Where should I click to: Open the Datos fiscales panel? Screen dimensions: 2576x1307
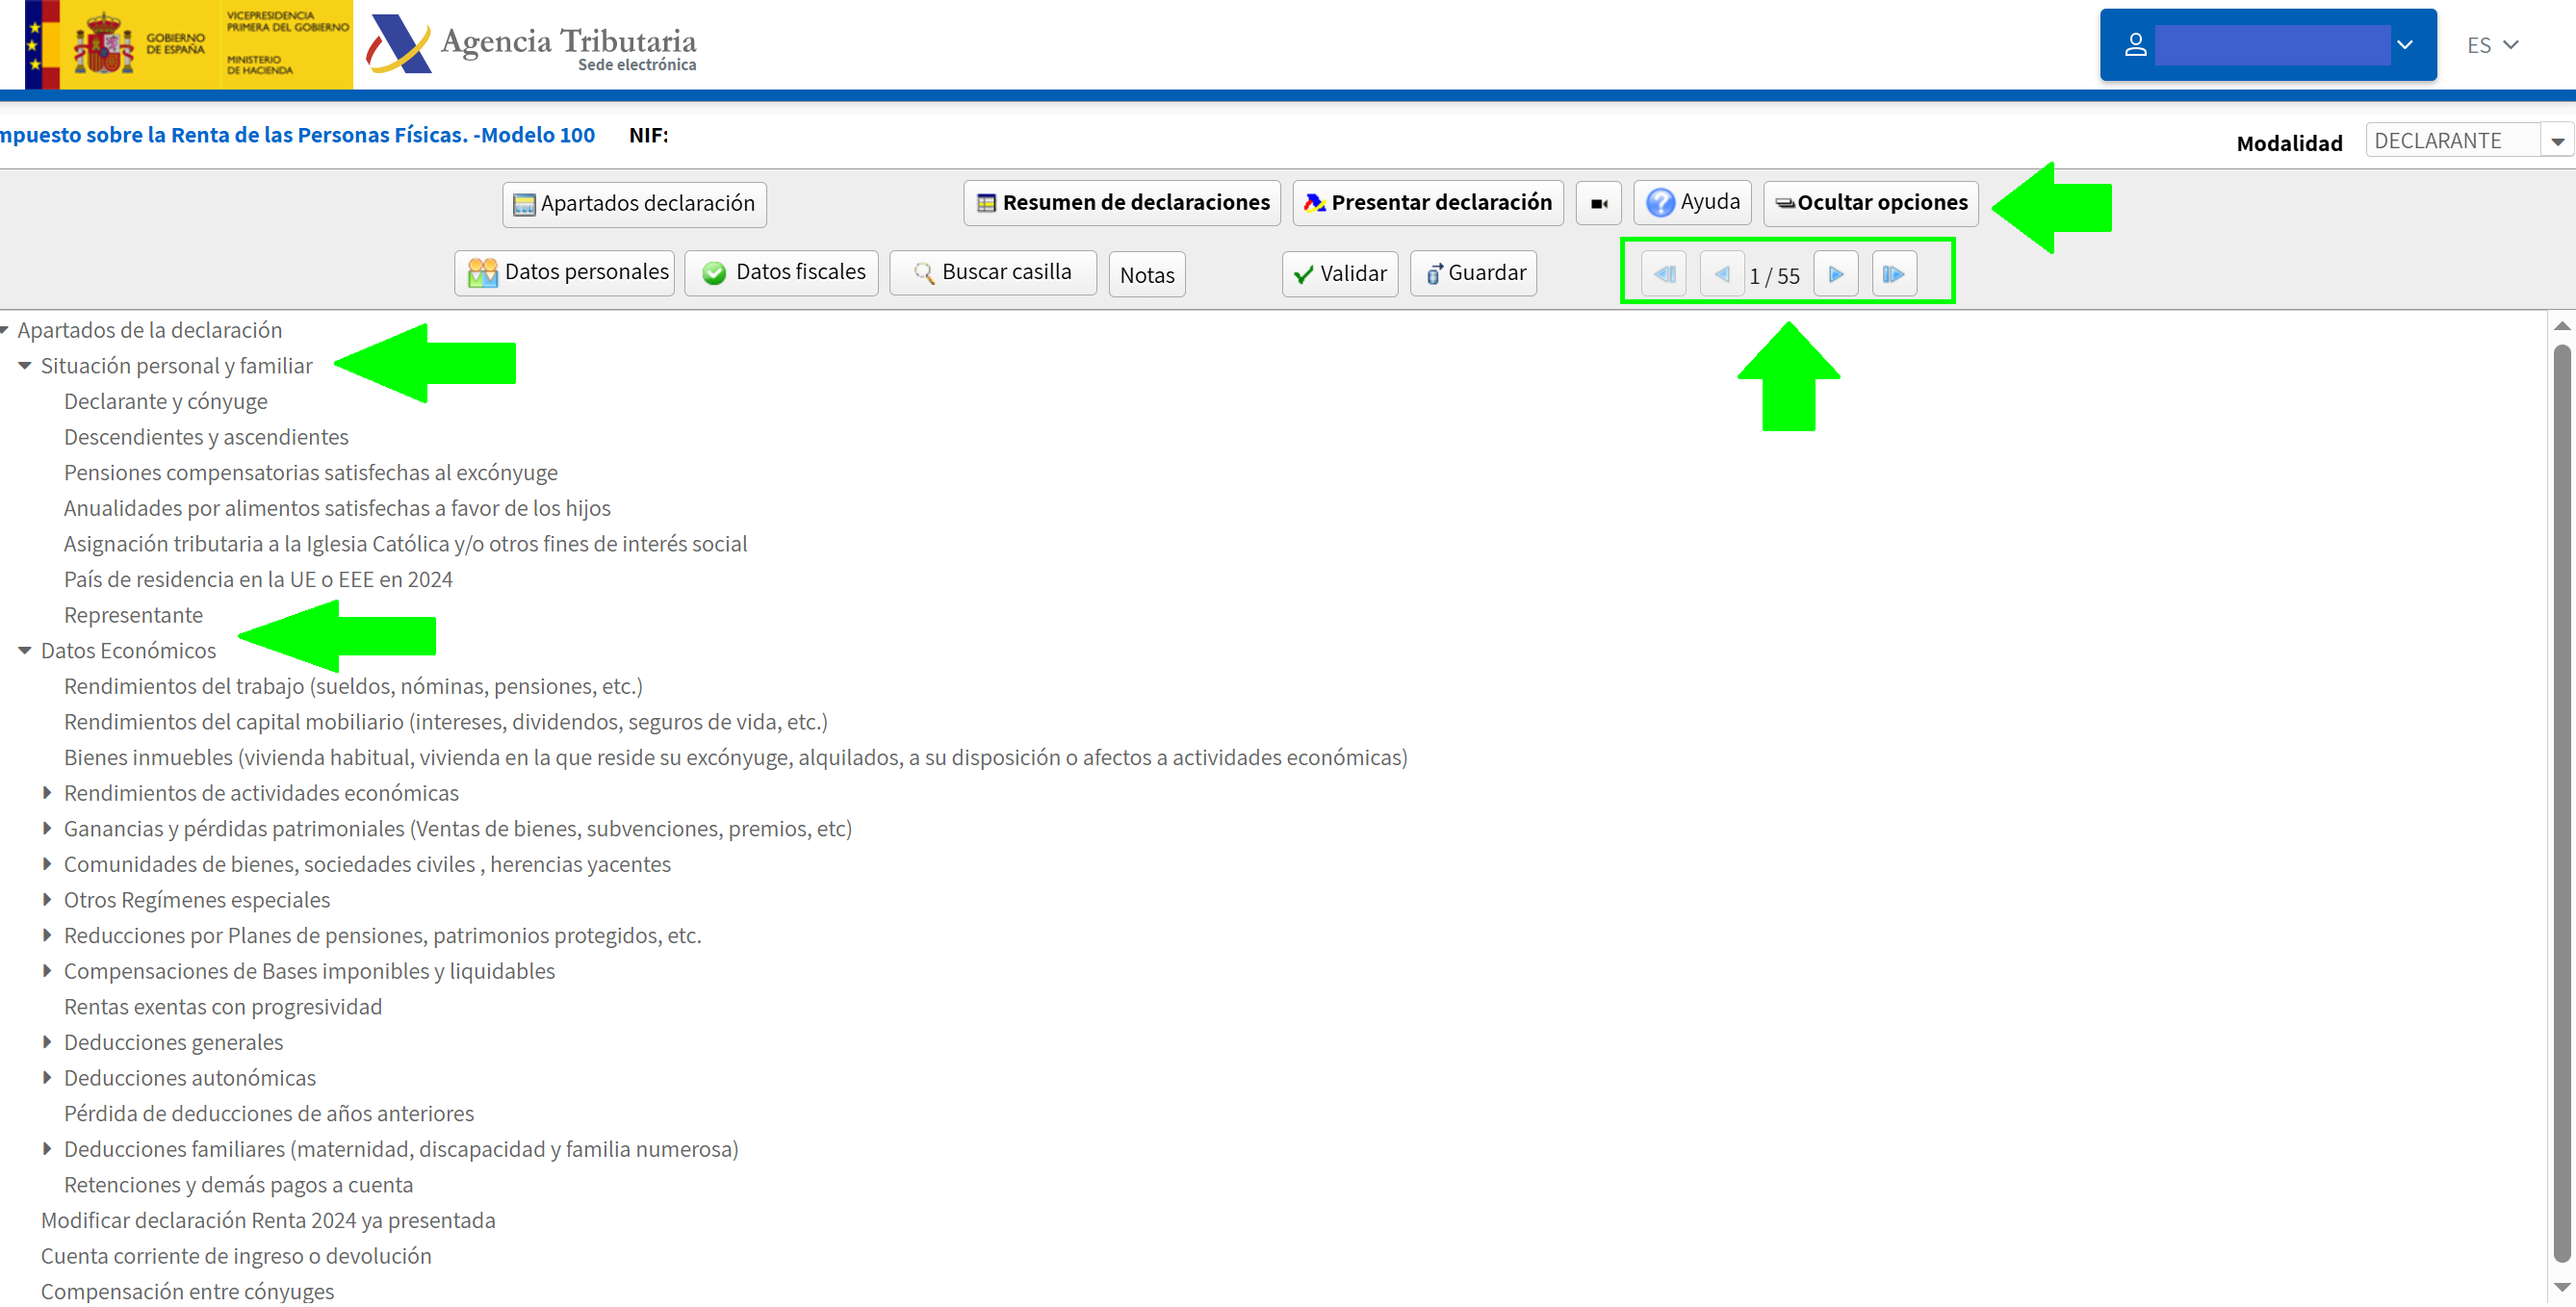click(x=781, y=271)
